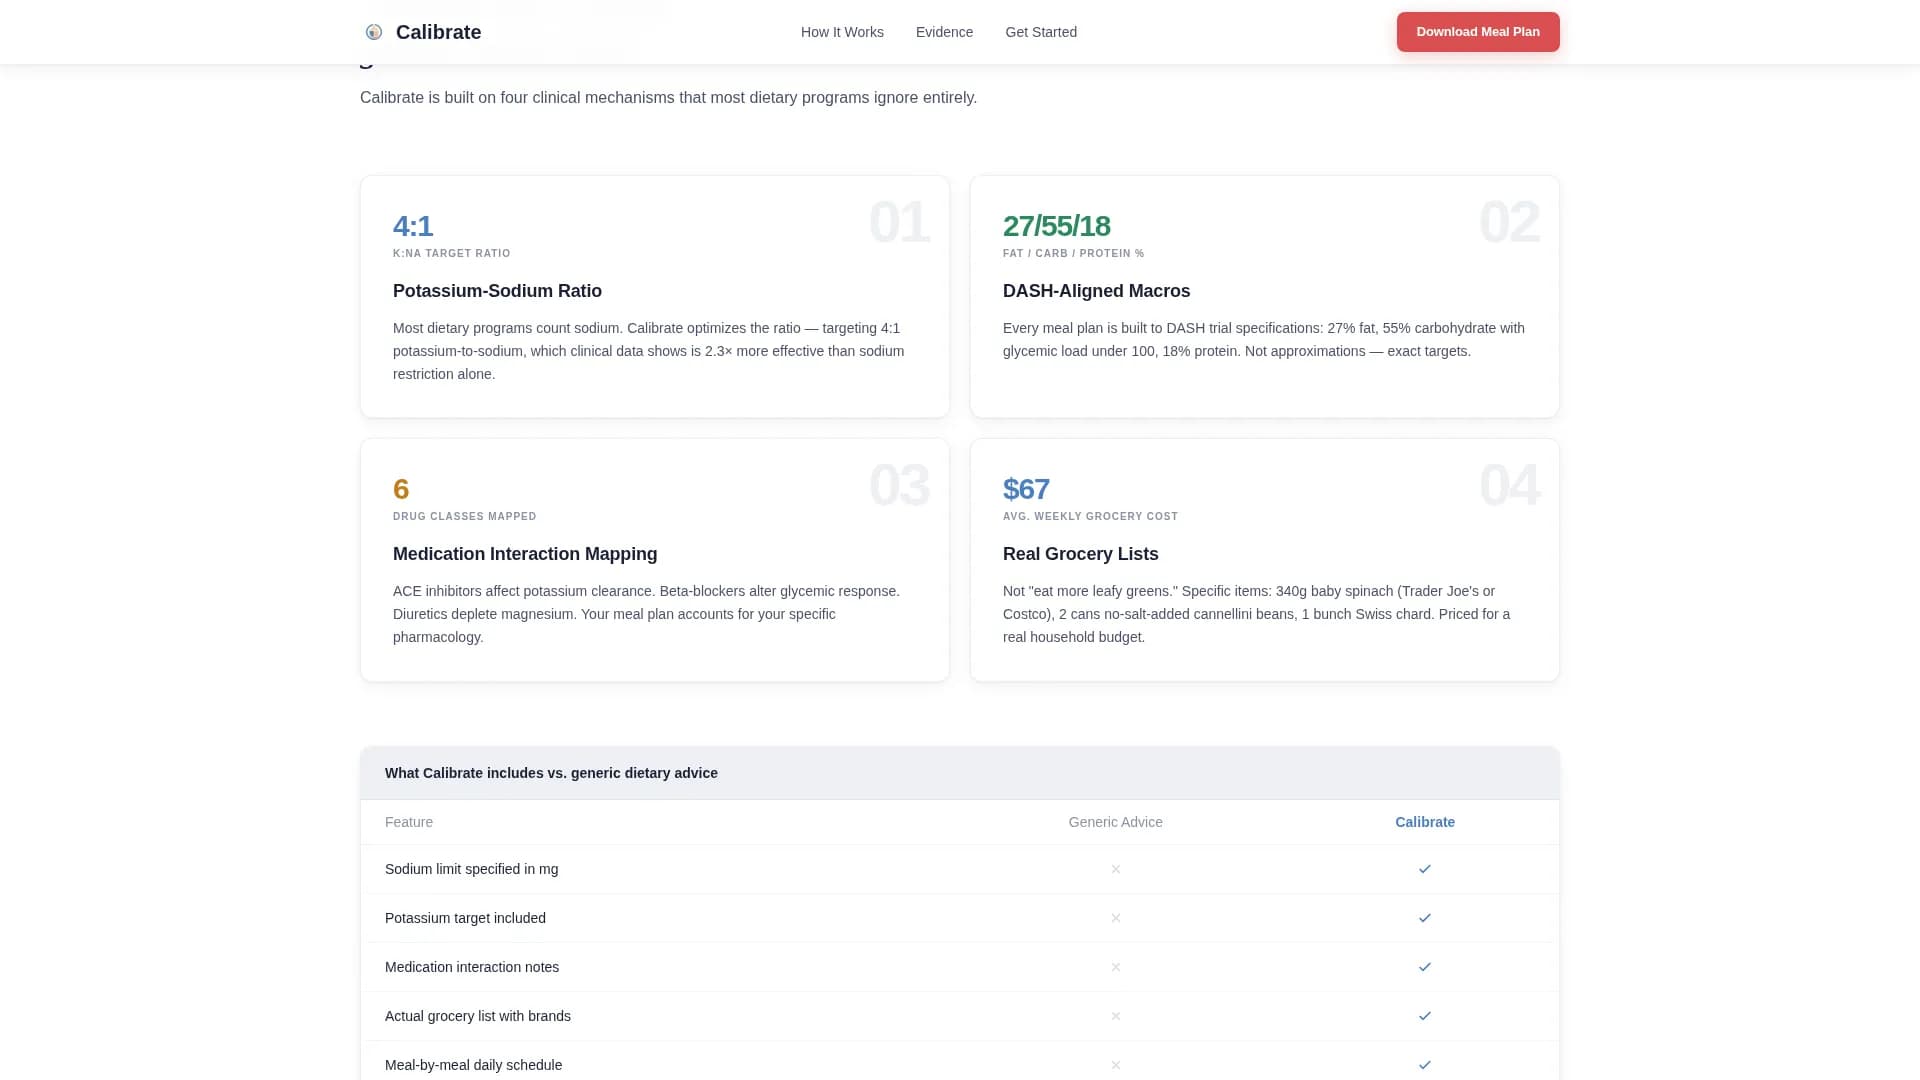Click the Generic Advice column header
Screen dimensions: 1920x1080
(x=1115, y=822)
